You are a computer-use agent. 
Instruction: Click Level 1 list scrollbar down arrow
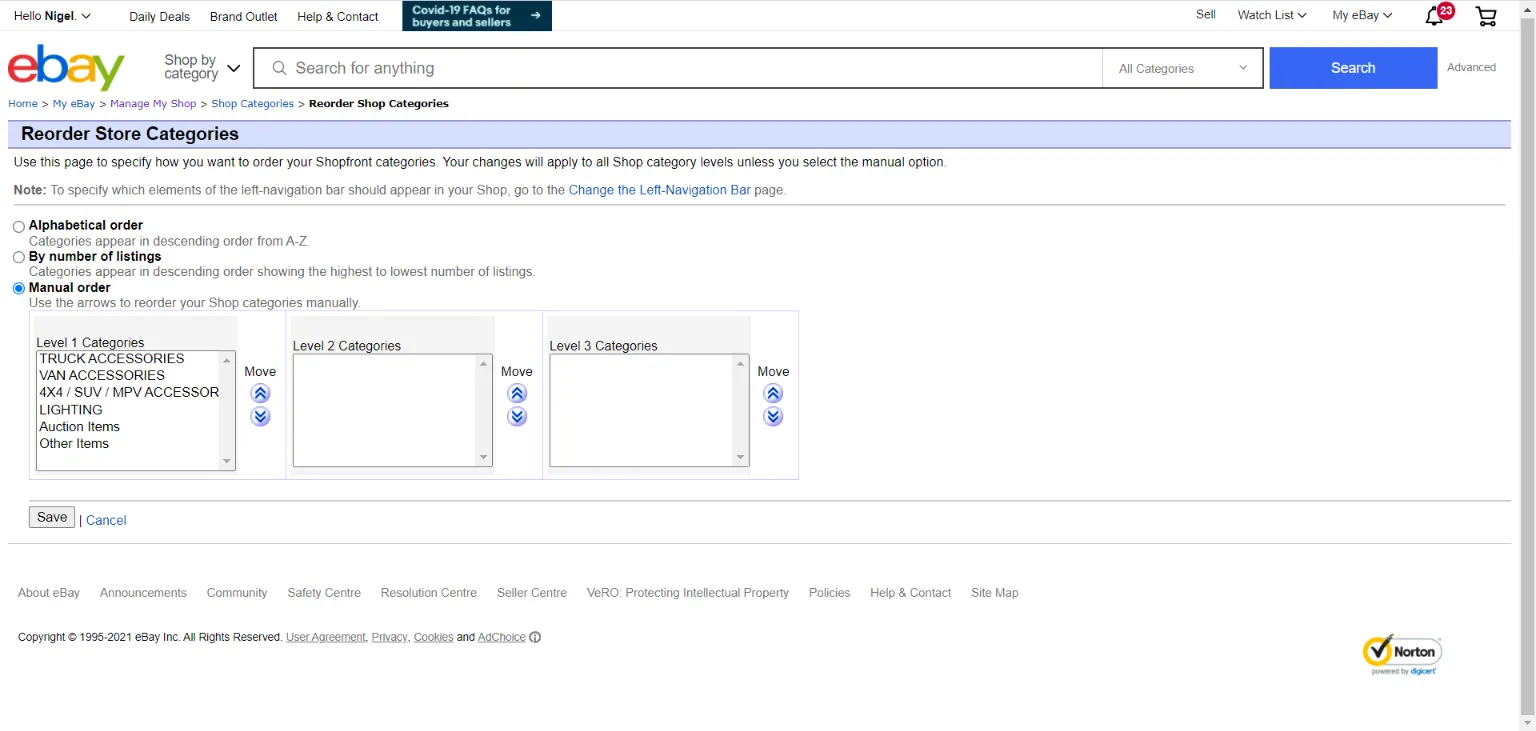pyautogui.click(x=227, y=461)
